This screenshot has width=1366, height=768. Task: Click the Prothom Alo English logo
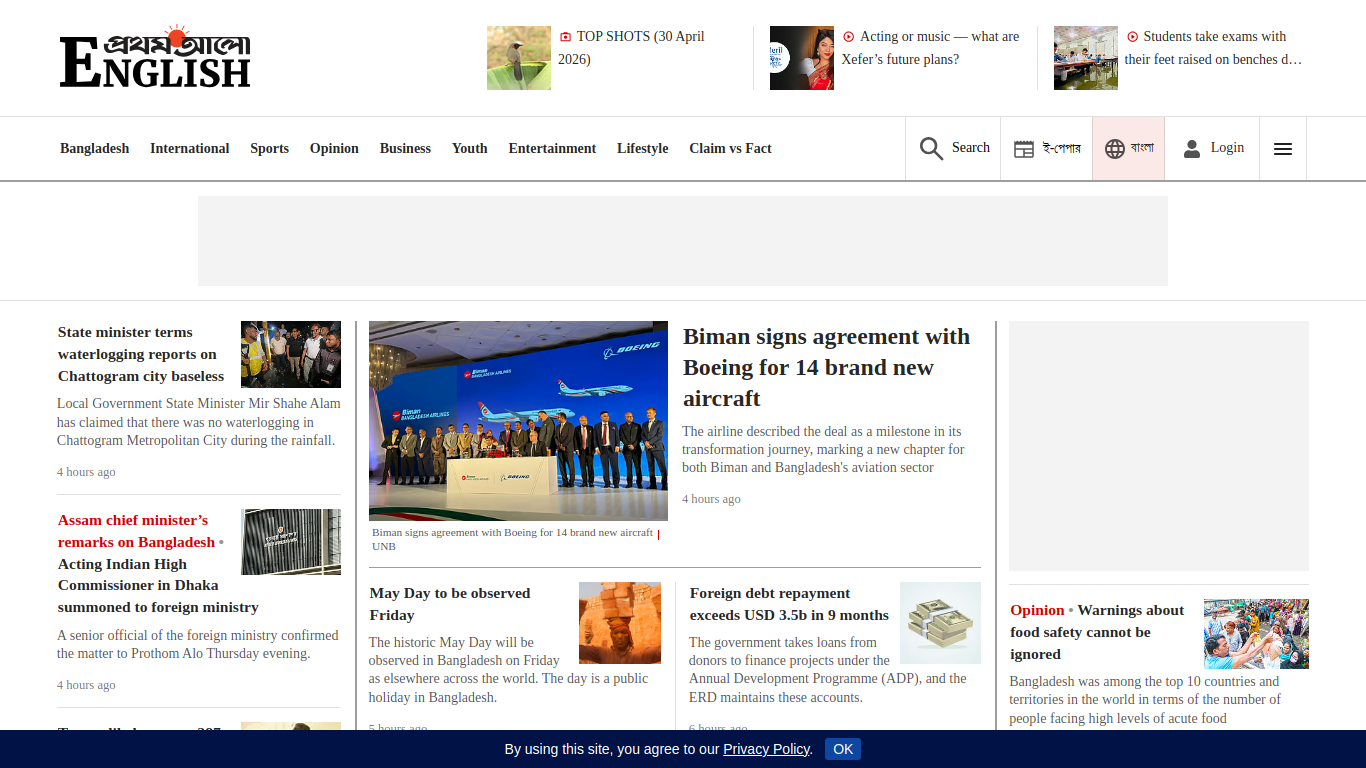click(155, 57)
